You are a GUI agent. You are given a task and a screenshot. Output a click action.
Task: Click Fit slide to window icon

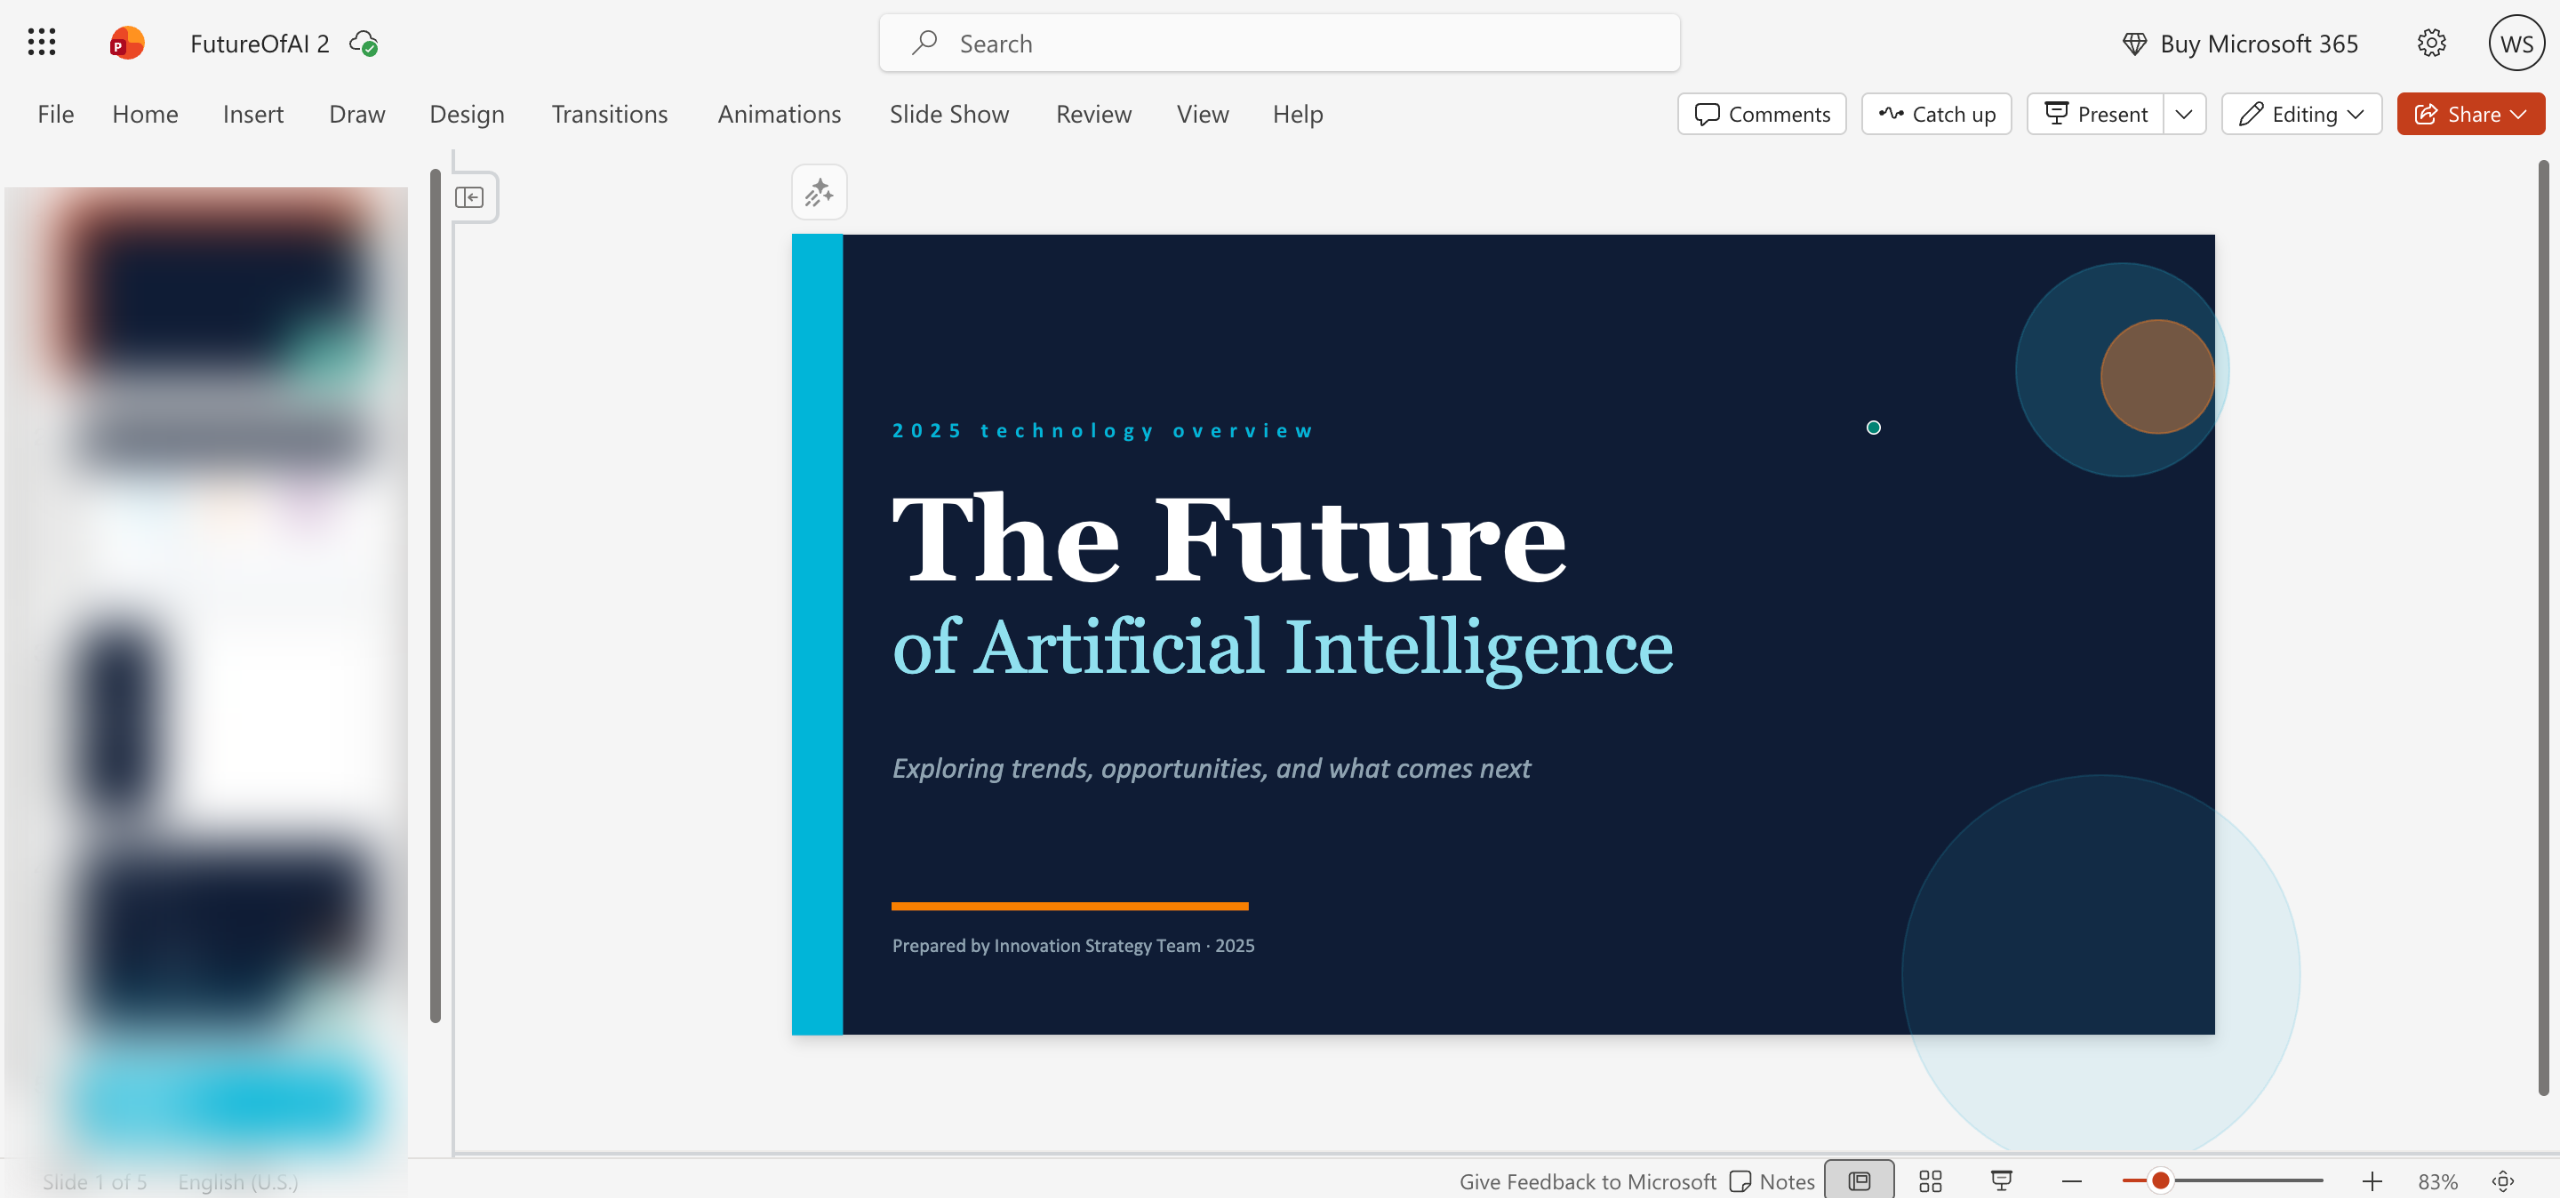click(x=2503, y=1181)
